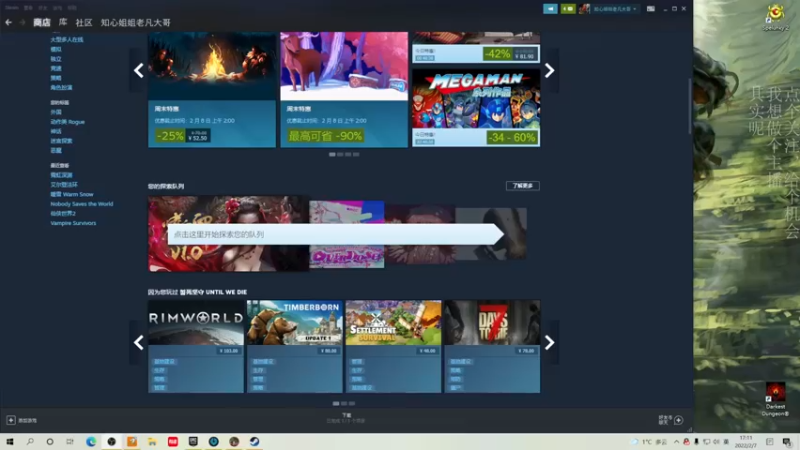Open the Mega Man series sale card
800x450 pixels.
pyautogui.click(x=476, y=108)
